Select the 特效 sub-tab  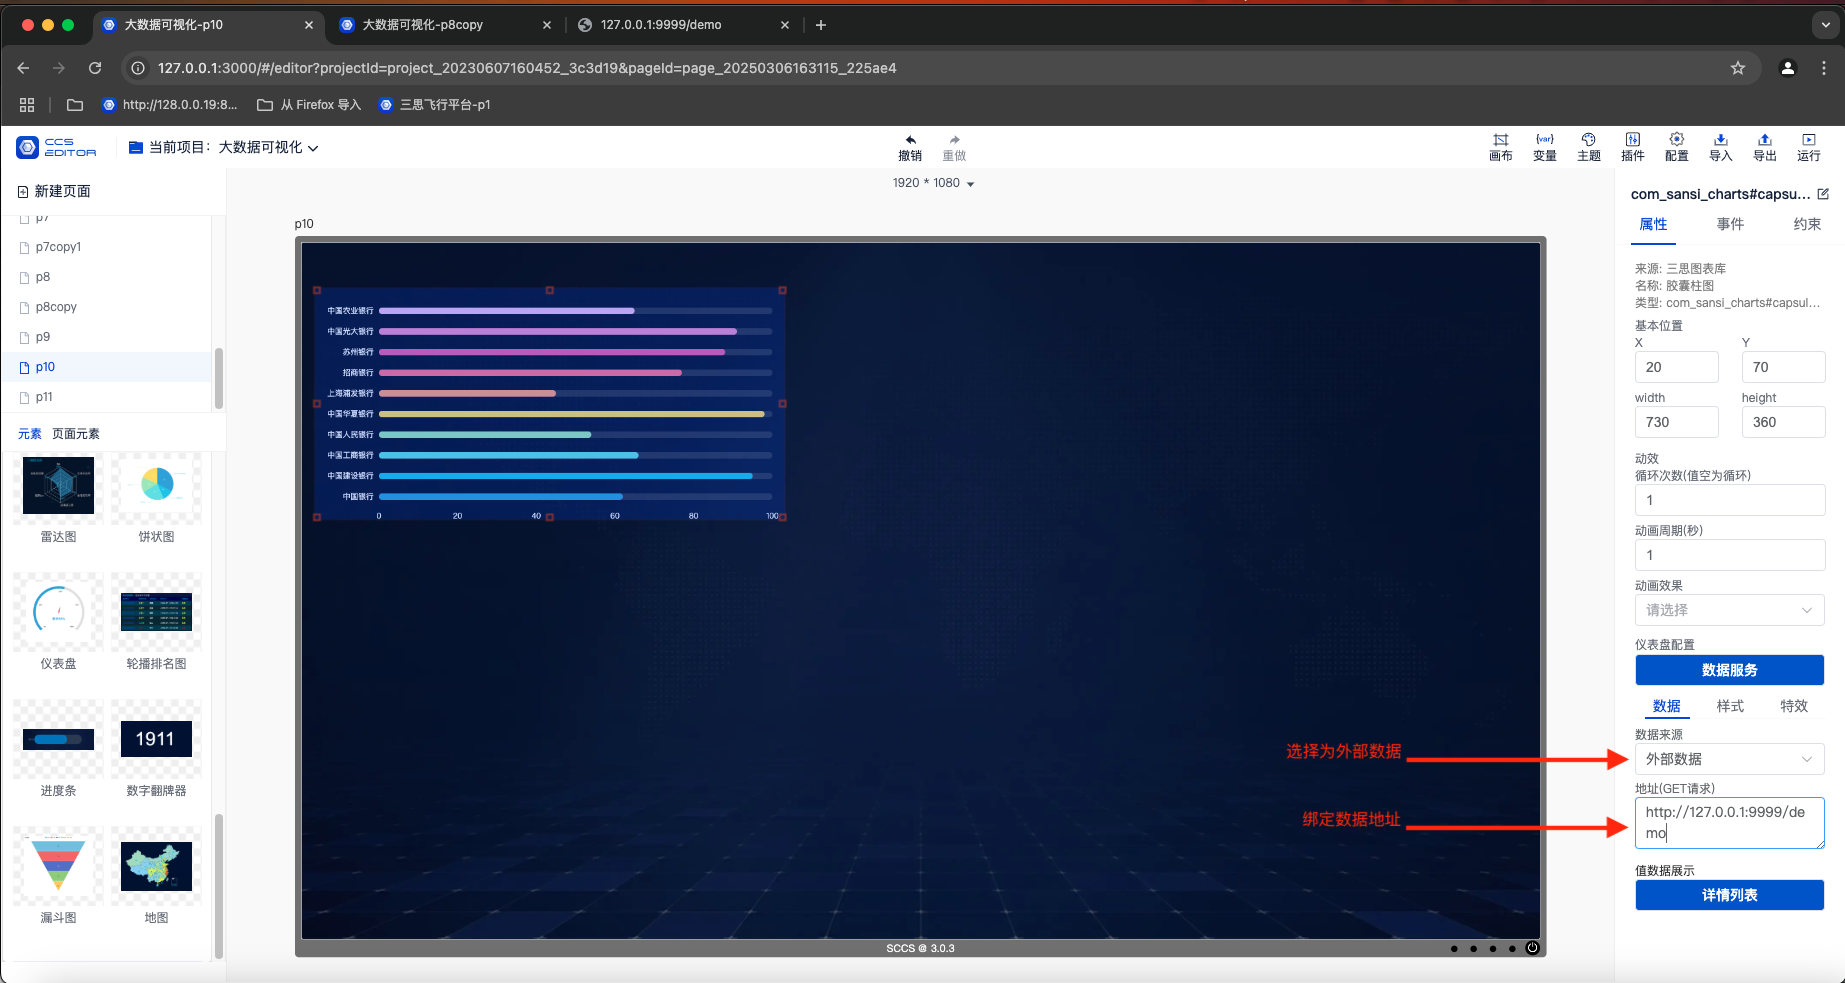pos(1794,706)
